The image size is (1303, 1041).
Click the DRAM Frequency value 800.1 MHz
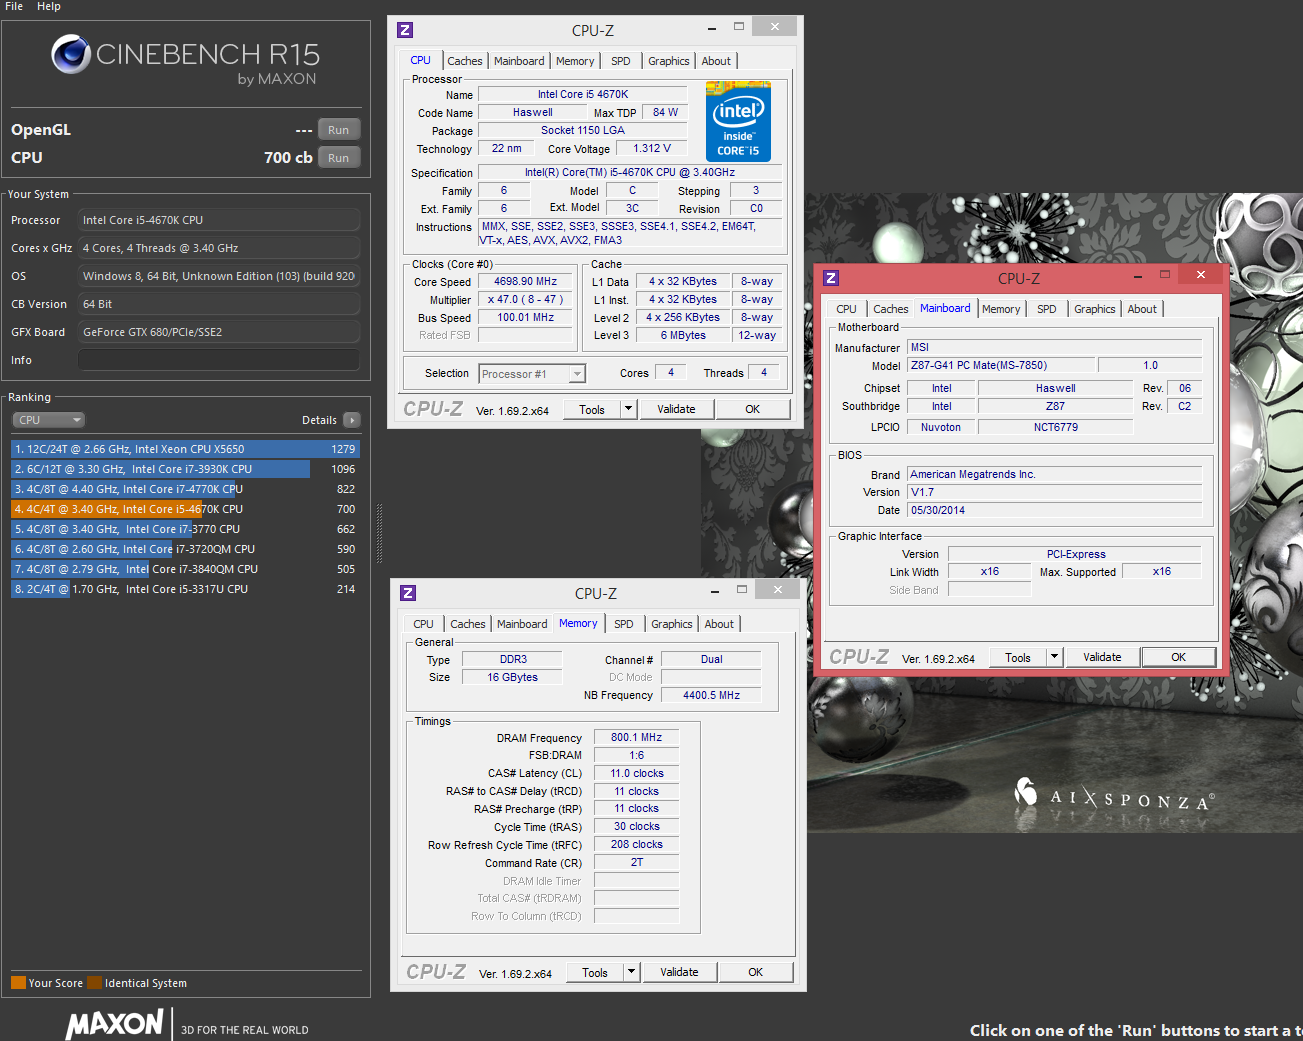[x=636, y=737]
